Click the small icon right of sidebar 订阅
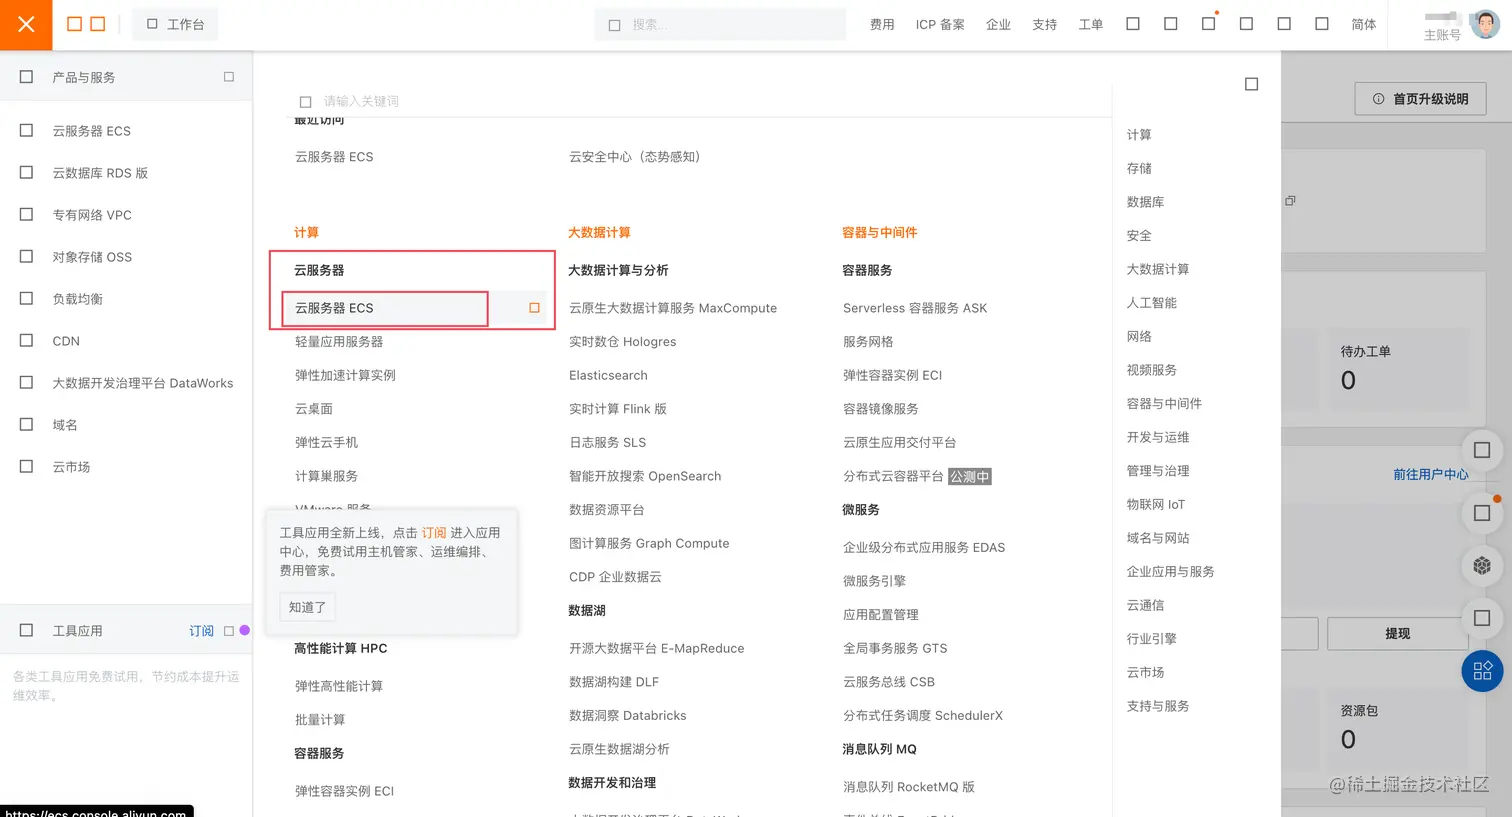 click(229, 631)
